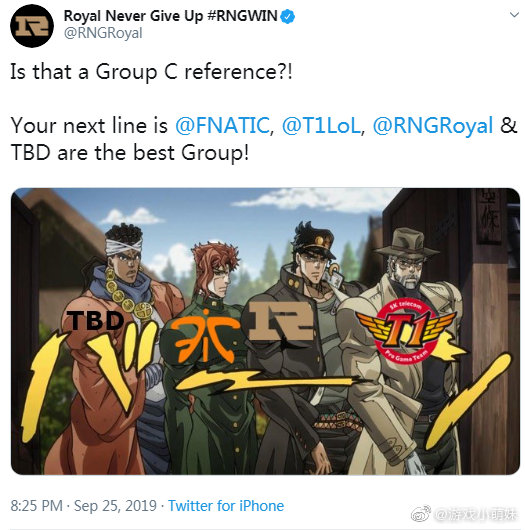Open the @FNATIC mention link

point(222,125)
